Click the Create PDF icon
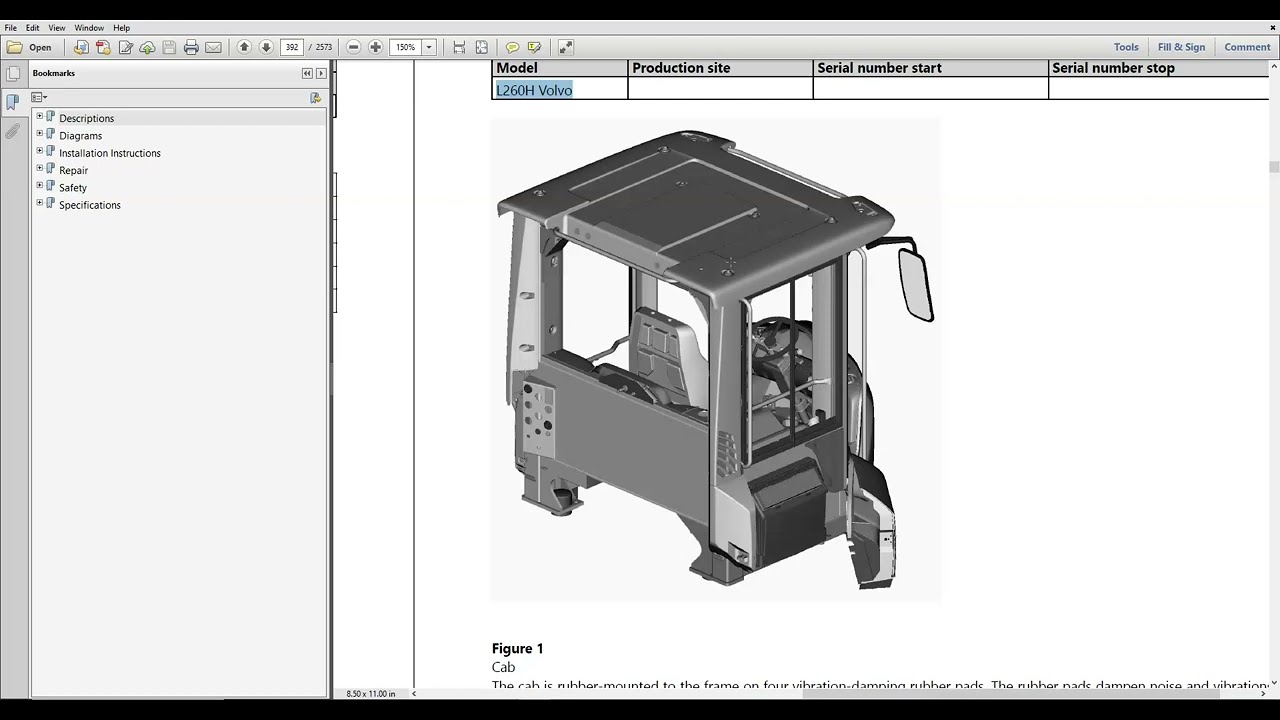 103,47
